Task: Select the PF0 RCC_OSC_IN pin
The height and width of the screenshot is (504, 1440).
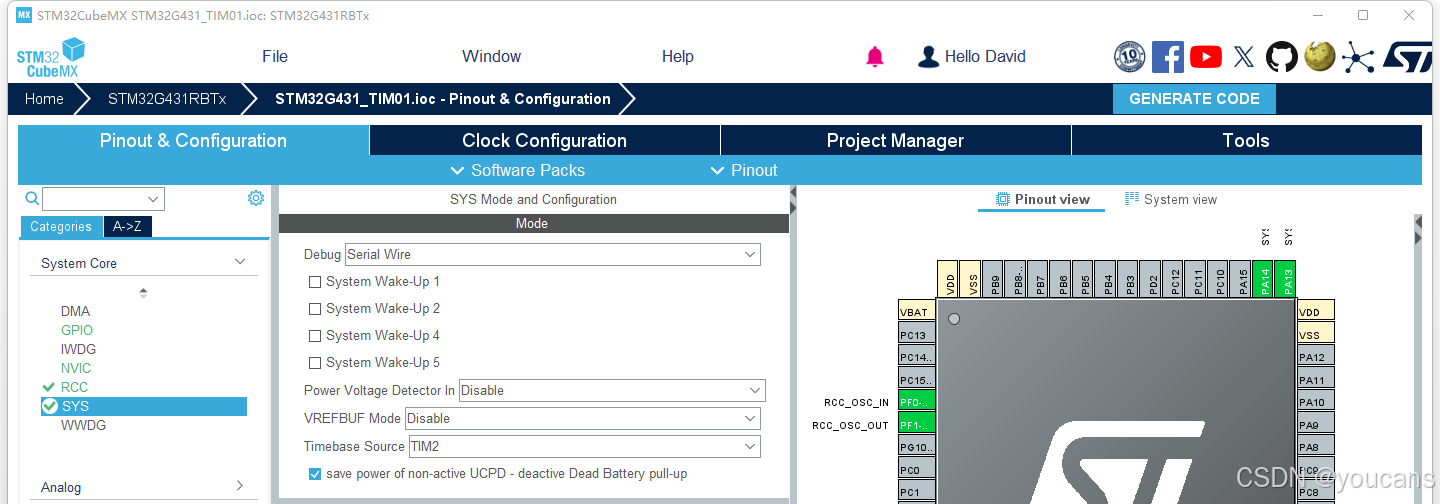Action: [x=916, y=402]
